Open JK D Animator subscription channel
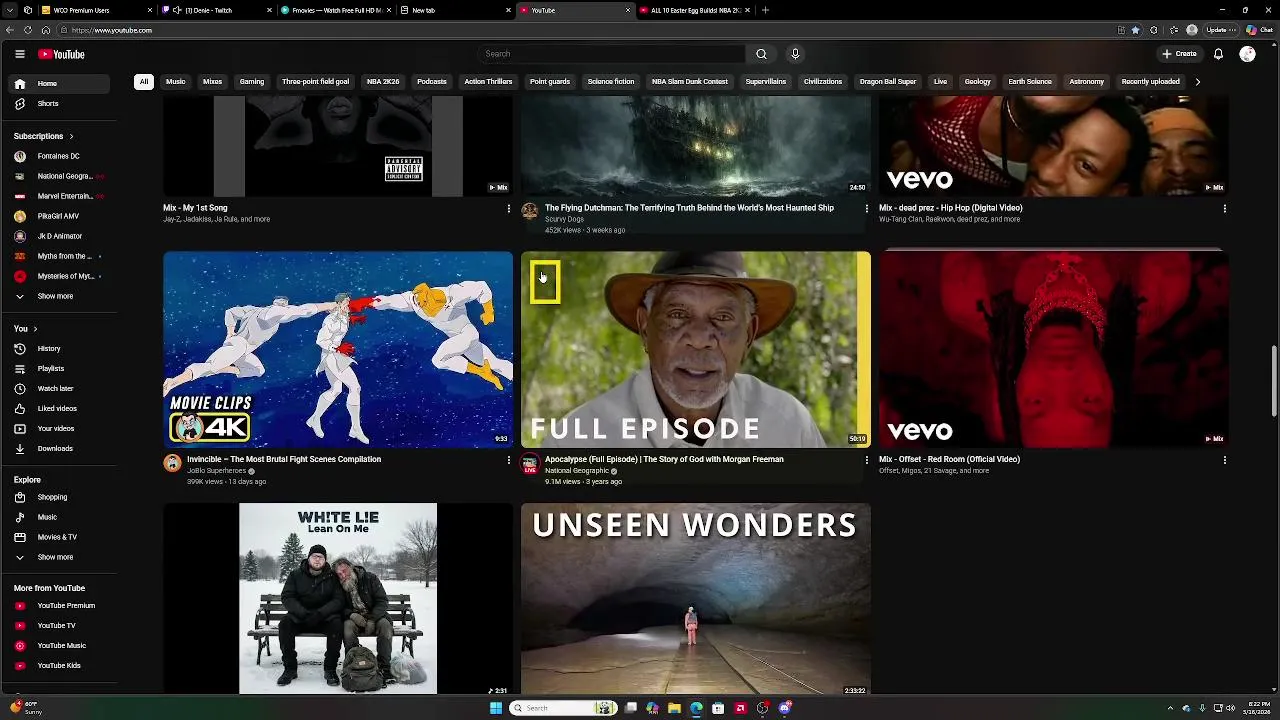The image size is (1280, 720). (x=60, y=236)
